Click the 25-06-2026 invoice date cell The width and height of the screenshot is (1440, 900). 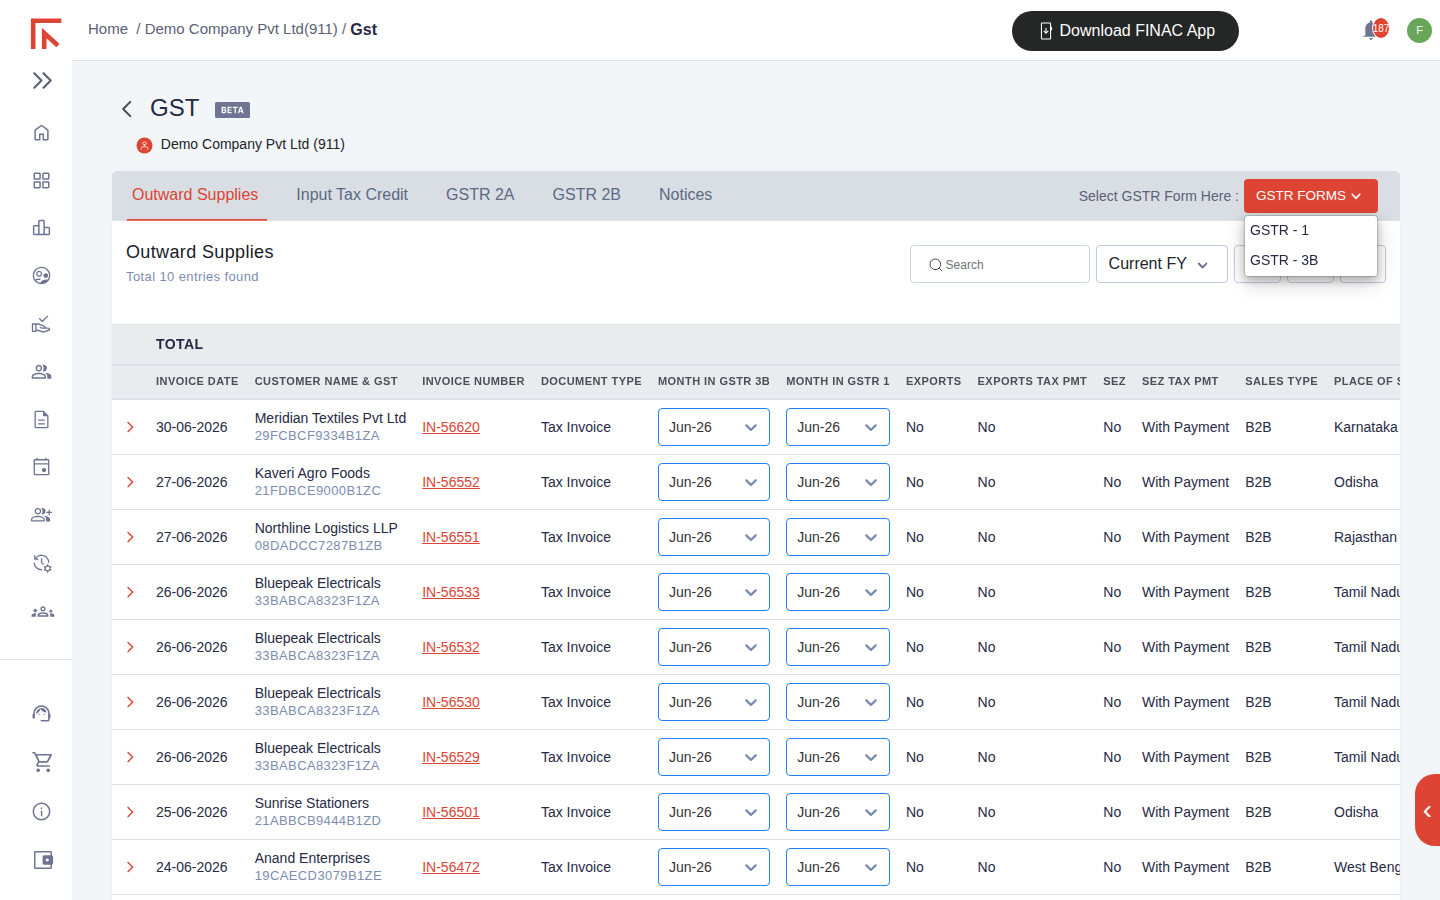pyautogui.click(x=192, y=812)
